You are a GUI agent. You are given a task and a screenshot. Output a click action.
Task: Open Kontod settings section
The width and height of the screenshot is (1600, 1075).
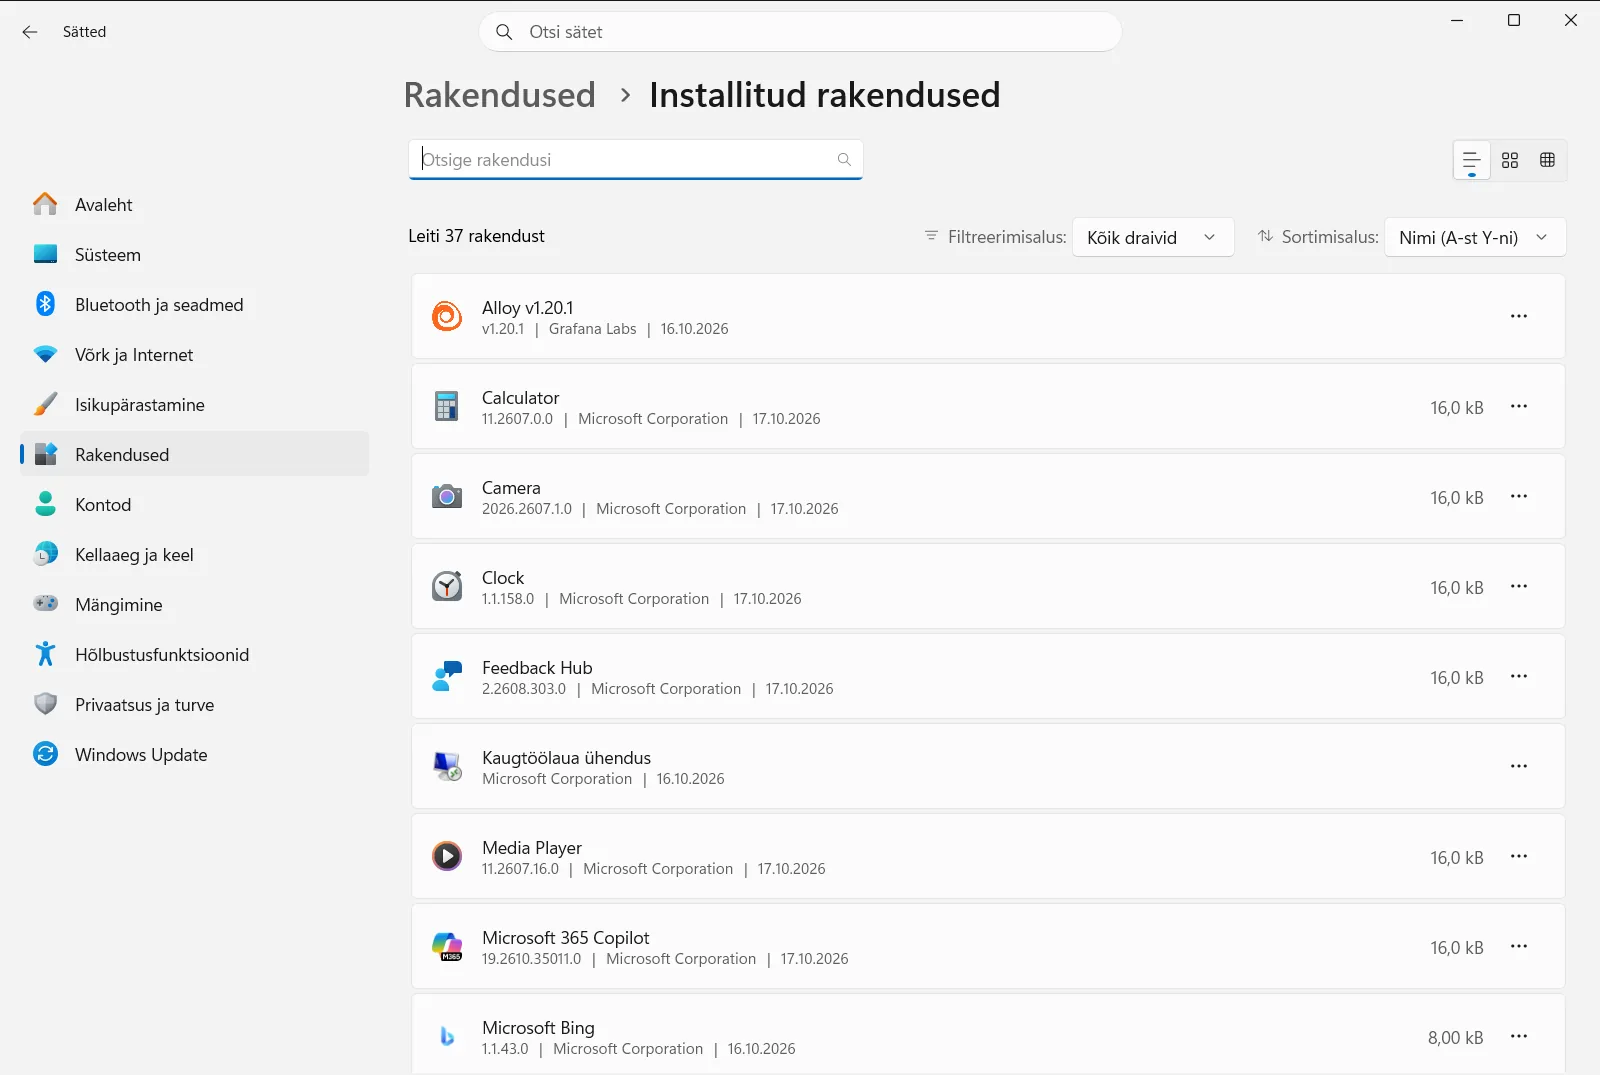pyautogui.click(x=195, y=504)
